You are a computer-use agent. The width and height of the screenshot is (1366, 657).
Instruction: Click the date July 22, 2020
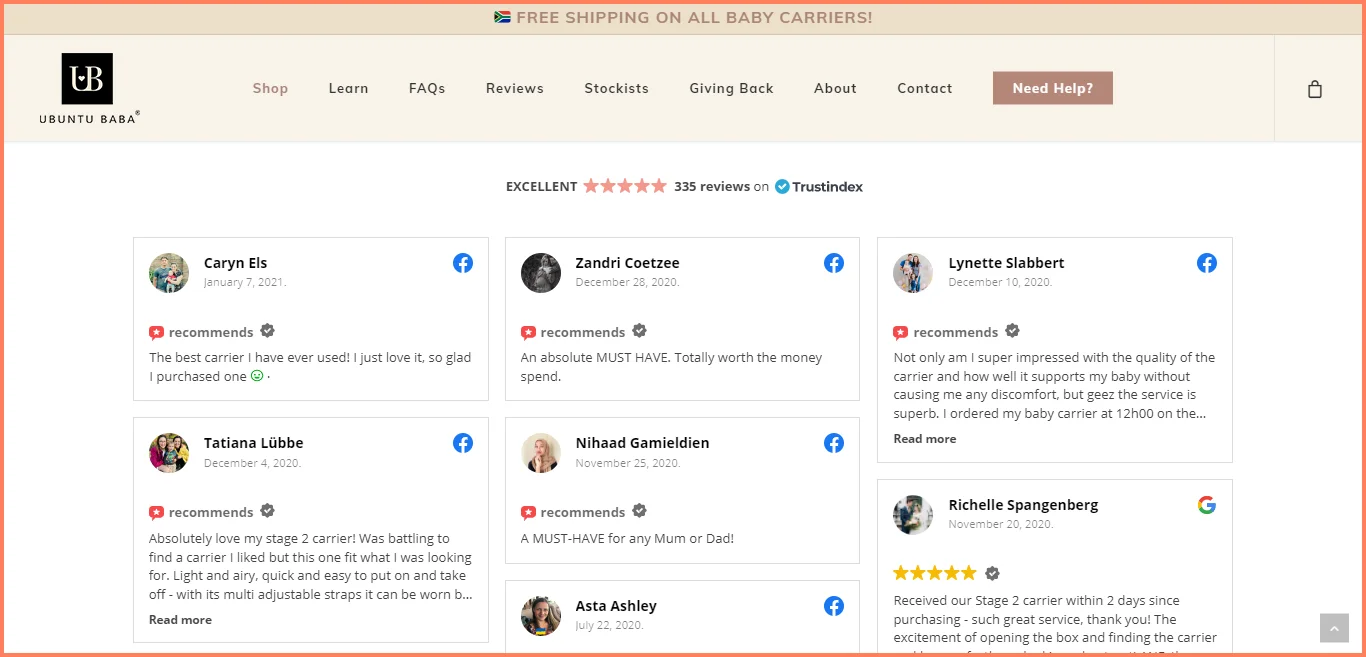610,626
